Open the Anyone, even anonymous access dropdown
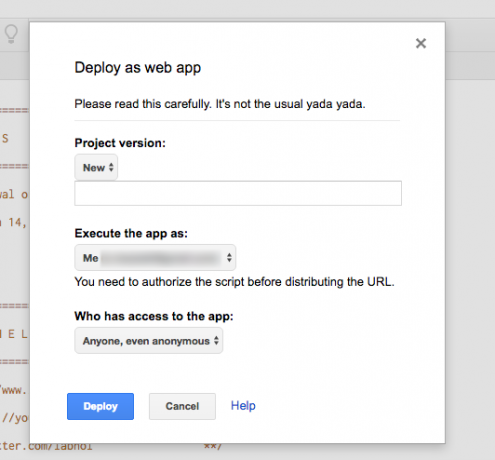Image resolution: width=495 pixels, height=460 pixels. 149,341
